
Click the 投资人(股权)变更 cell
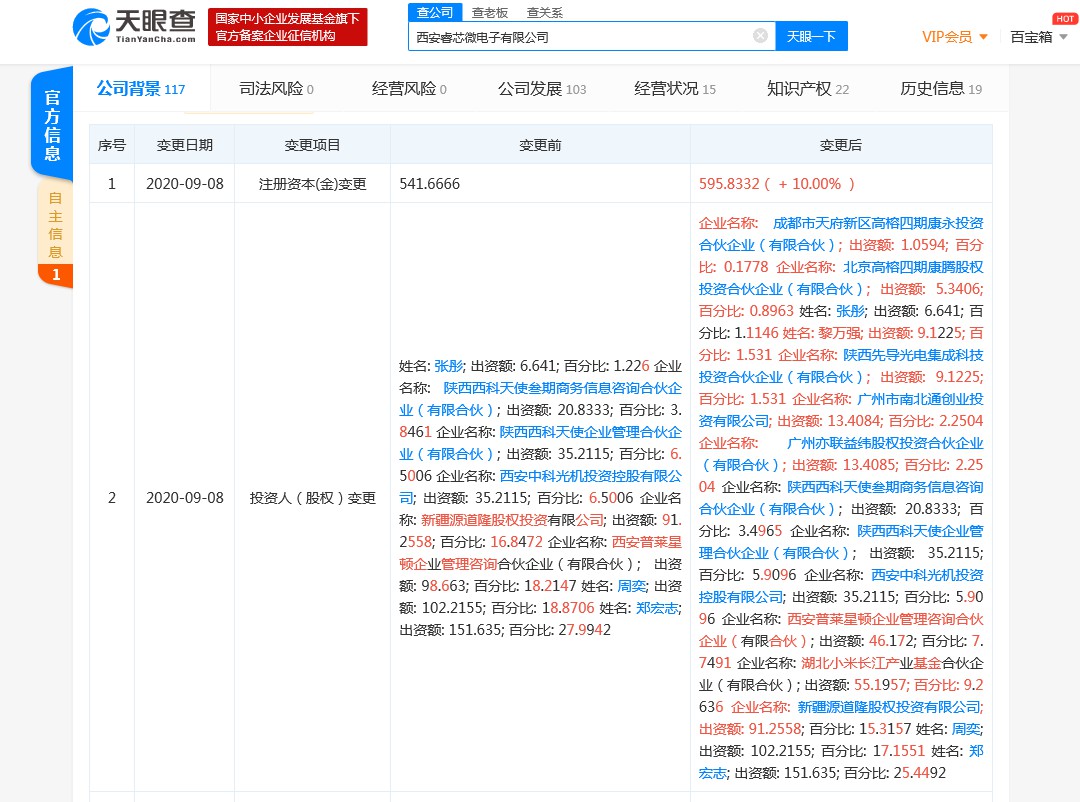(313, 497)
